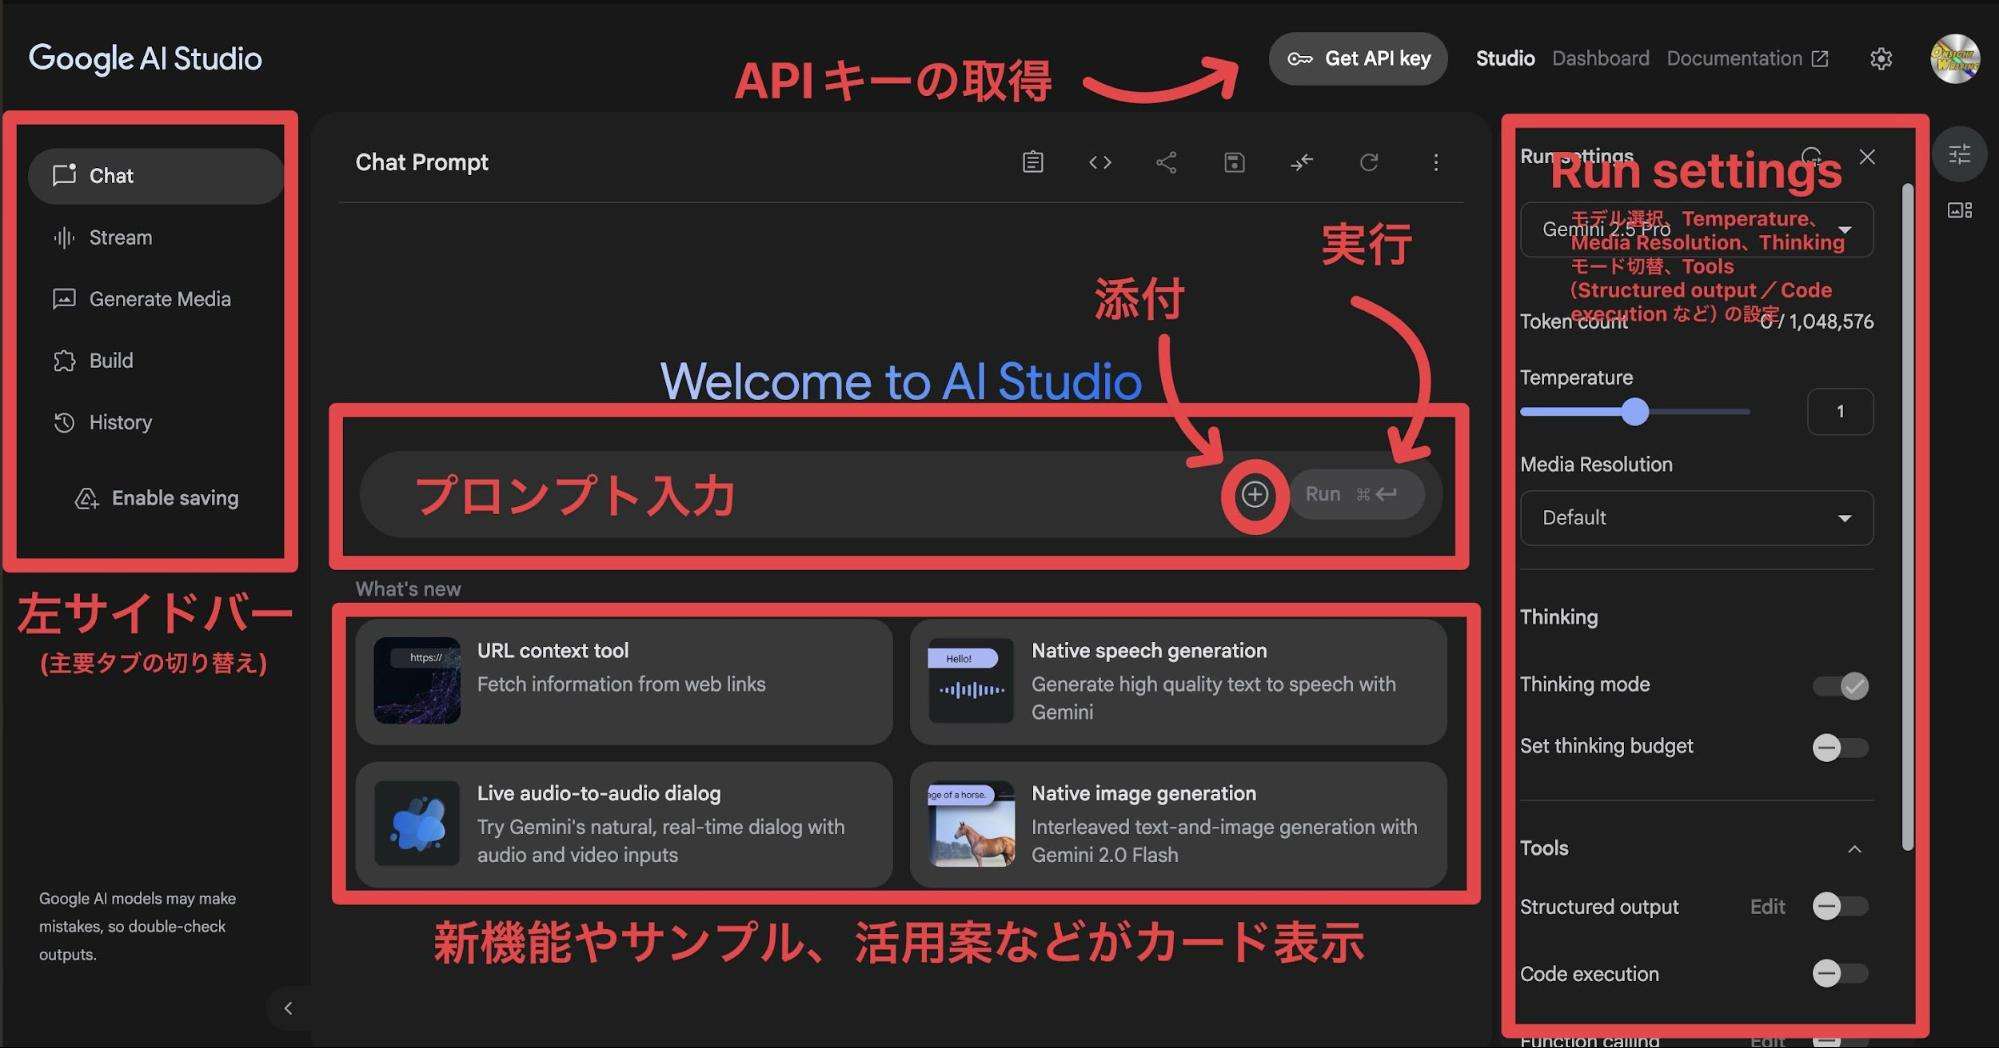The height and width of the screenshot is (1048, 1999).
Task: Click the plus attach media icon
Action: (x=1255, y=494)
